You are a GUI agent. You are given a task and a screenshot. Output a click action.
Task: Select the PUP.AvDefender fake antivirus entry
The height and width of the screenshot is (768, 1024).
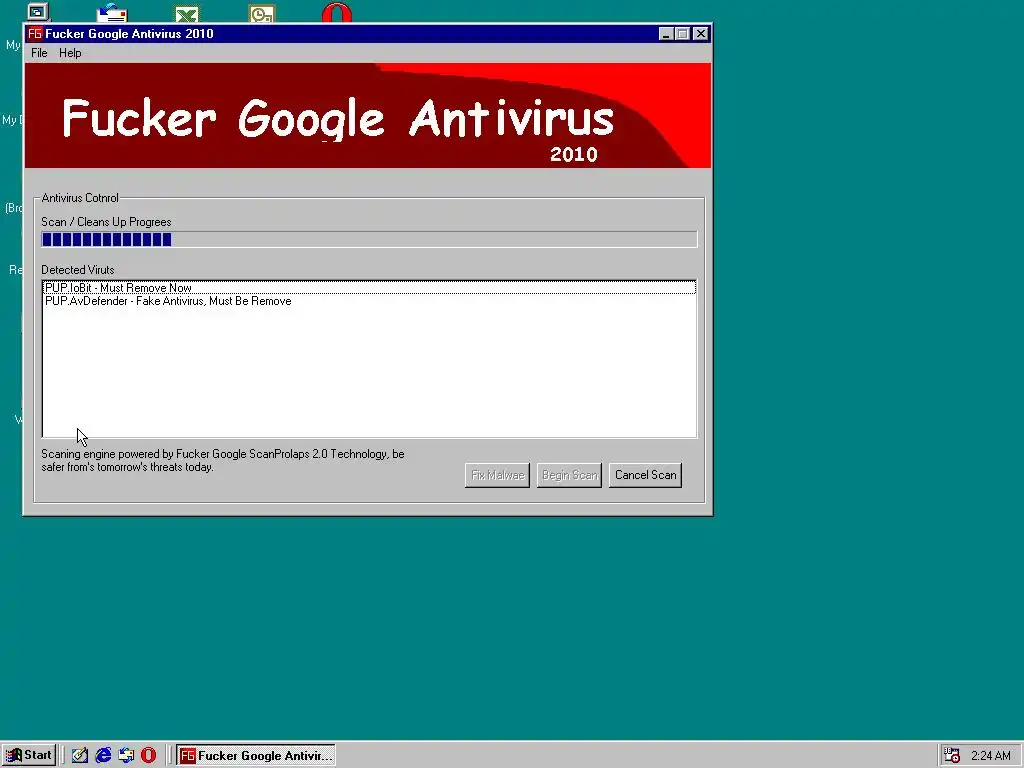click(369, 301)
